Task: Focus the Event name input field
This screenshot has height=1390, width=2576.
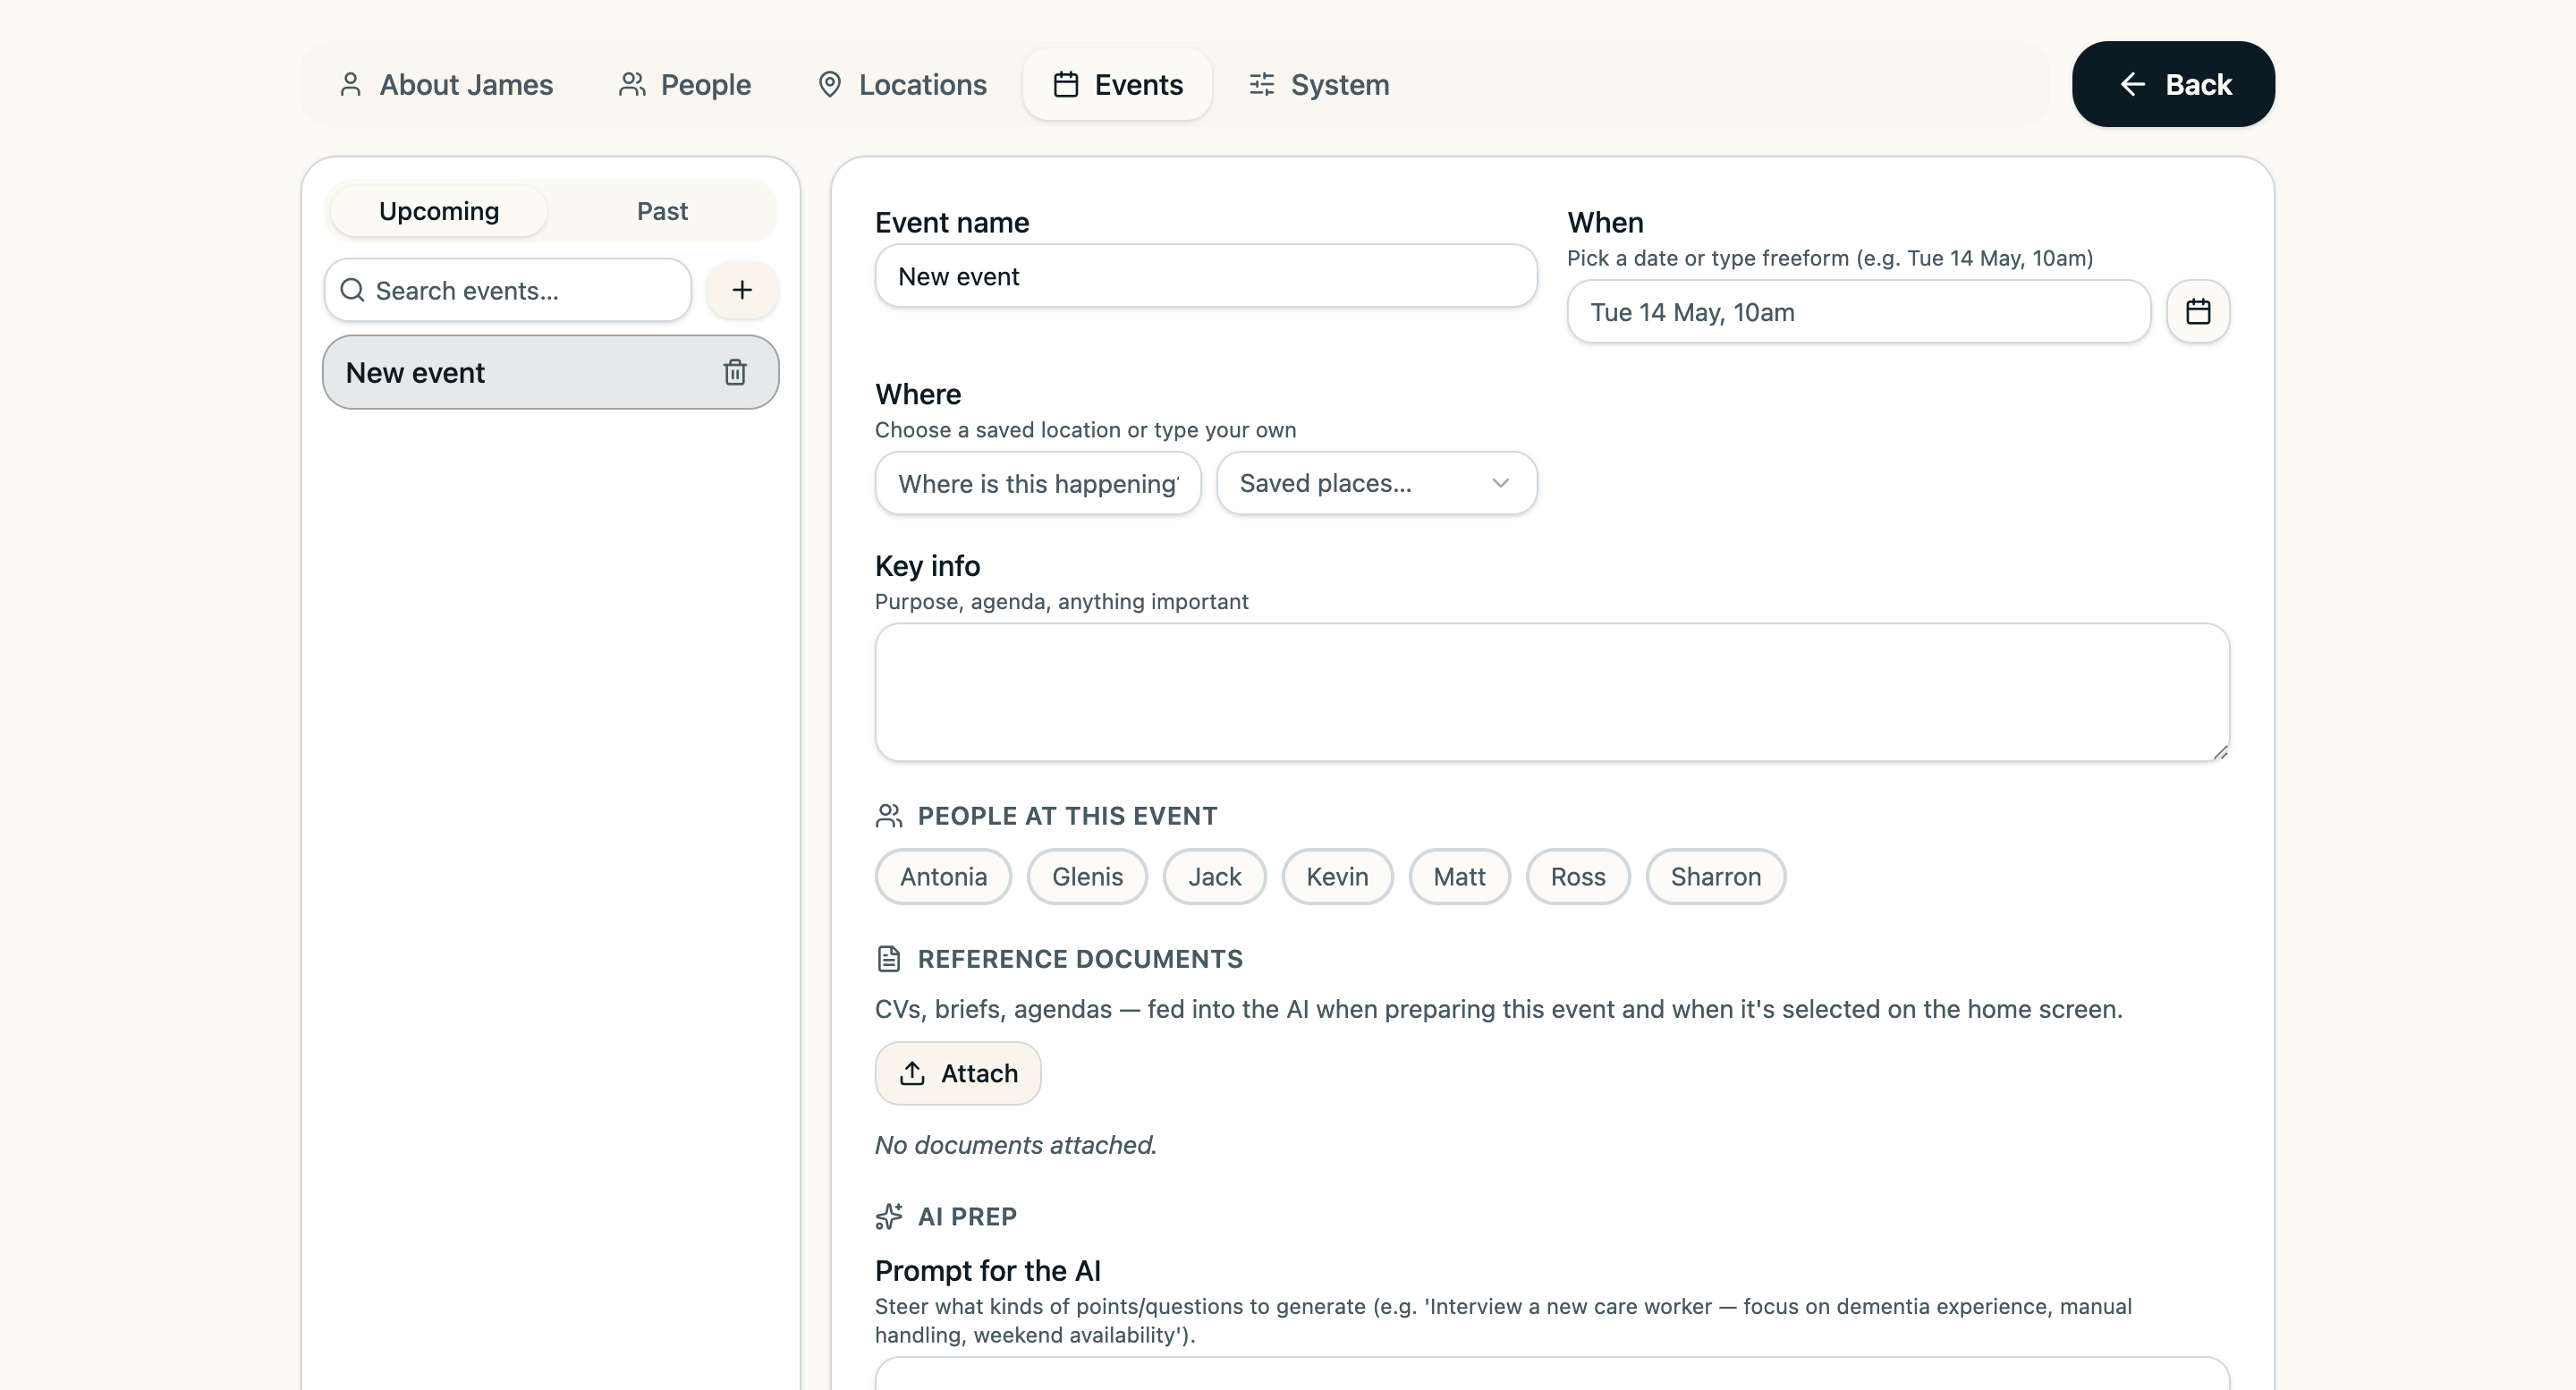Action: click(x=1205, y=276)
